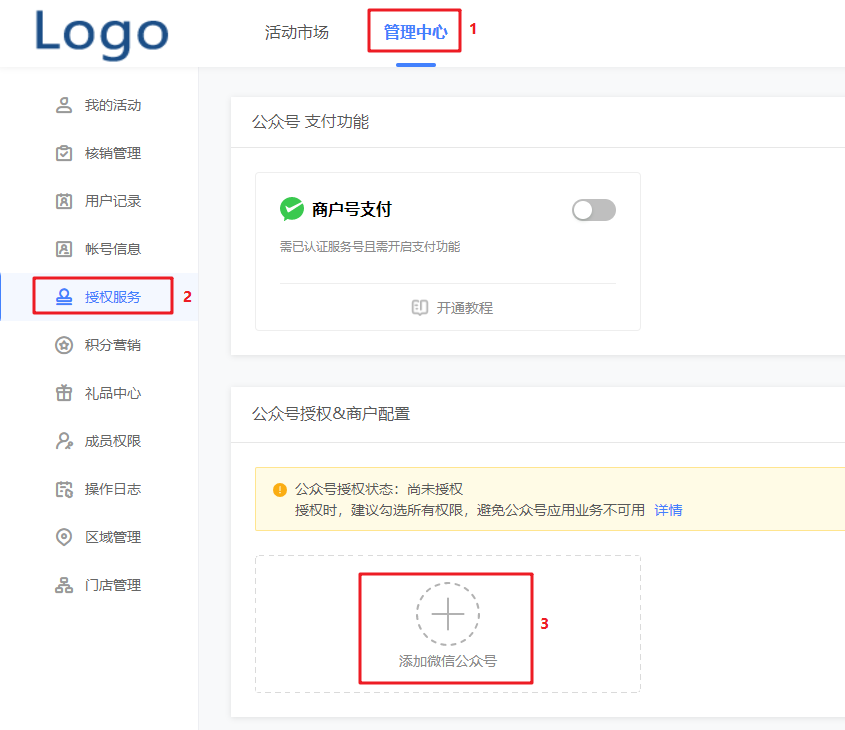Open 区域管理 menu item

pos(113,537)
